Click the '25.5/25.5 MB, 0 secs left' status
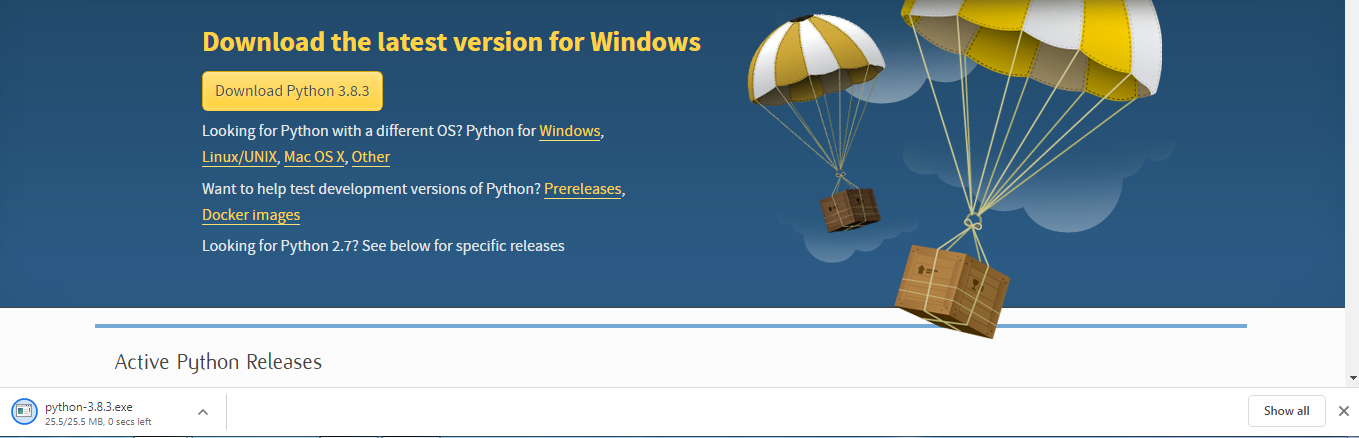 point(98,422)
